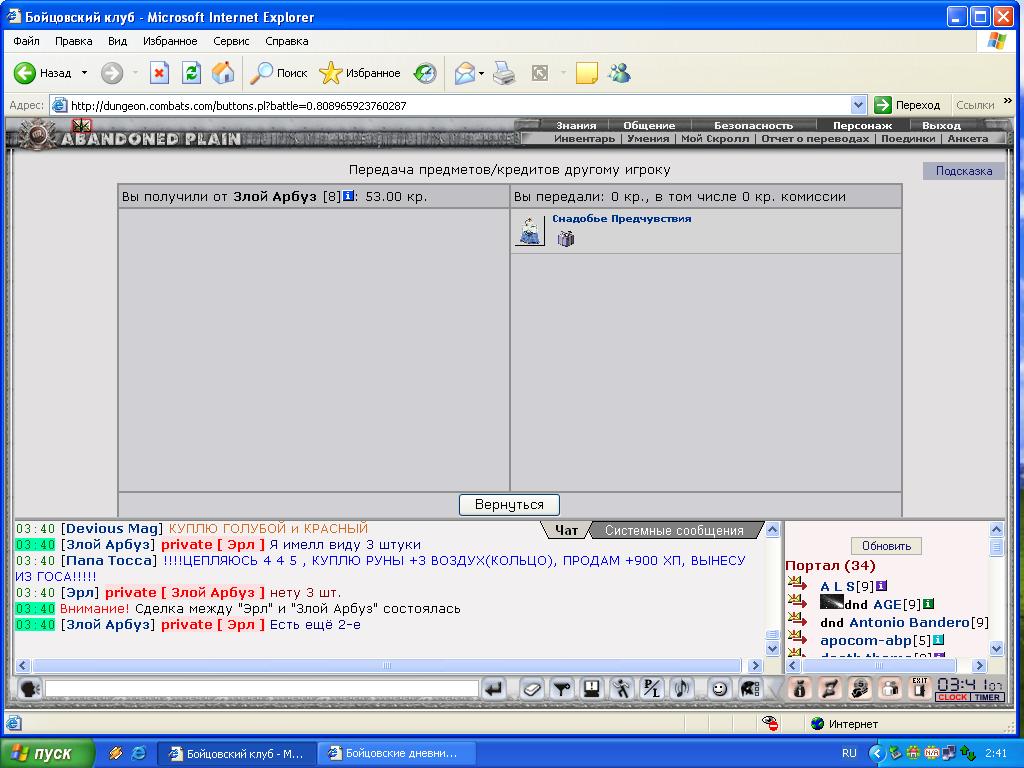Open the Правка menu
1024x768 pixels.
[x=73, y=41]
